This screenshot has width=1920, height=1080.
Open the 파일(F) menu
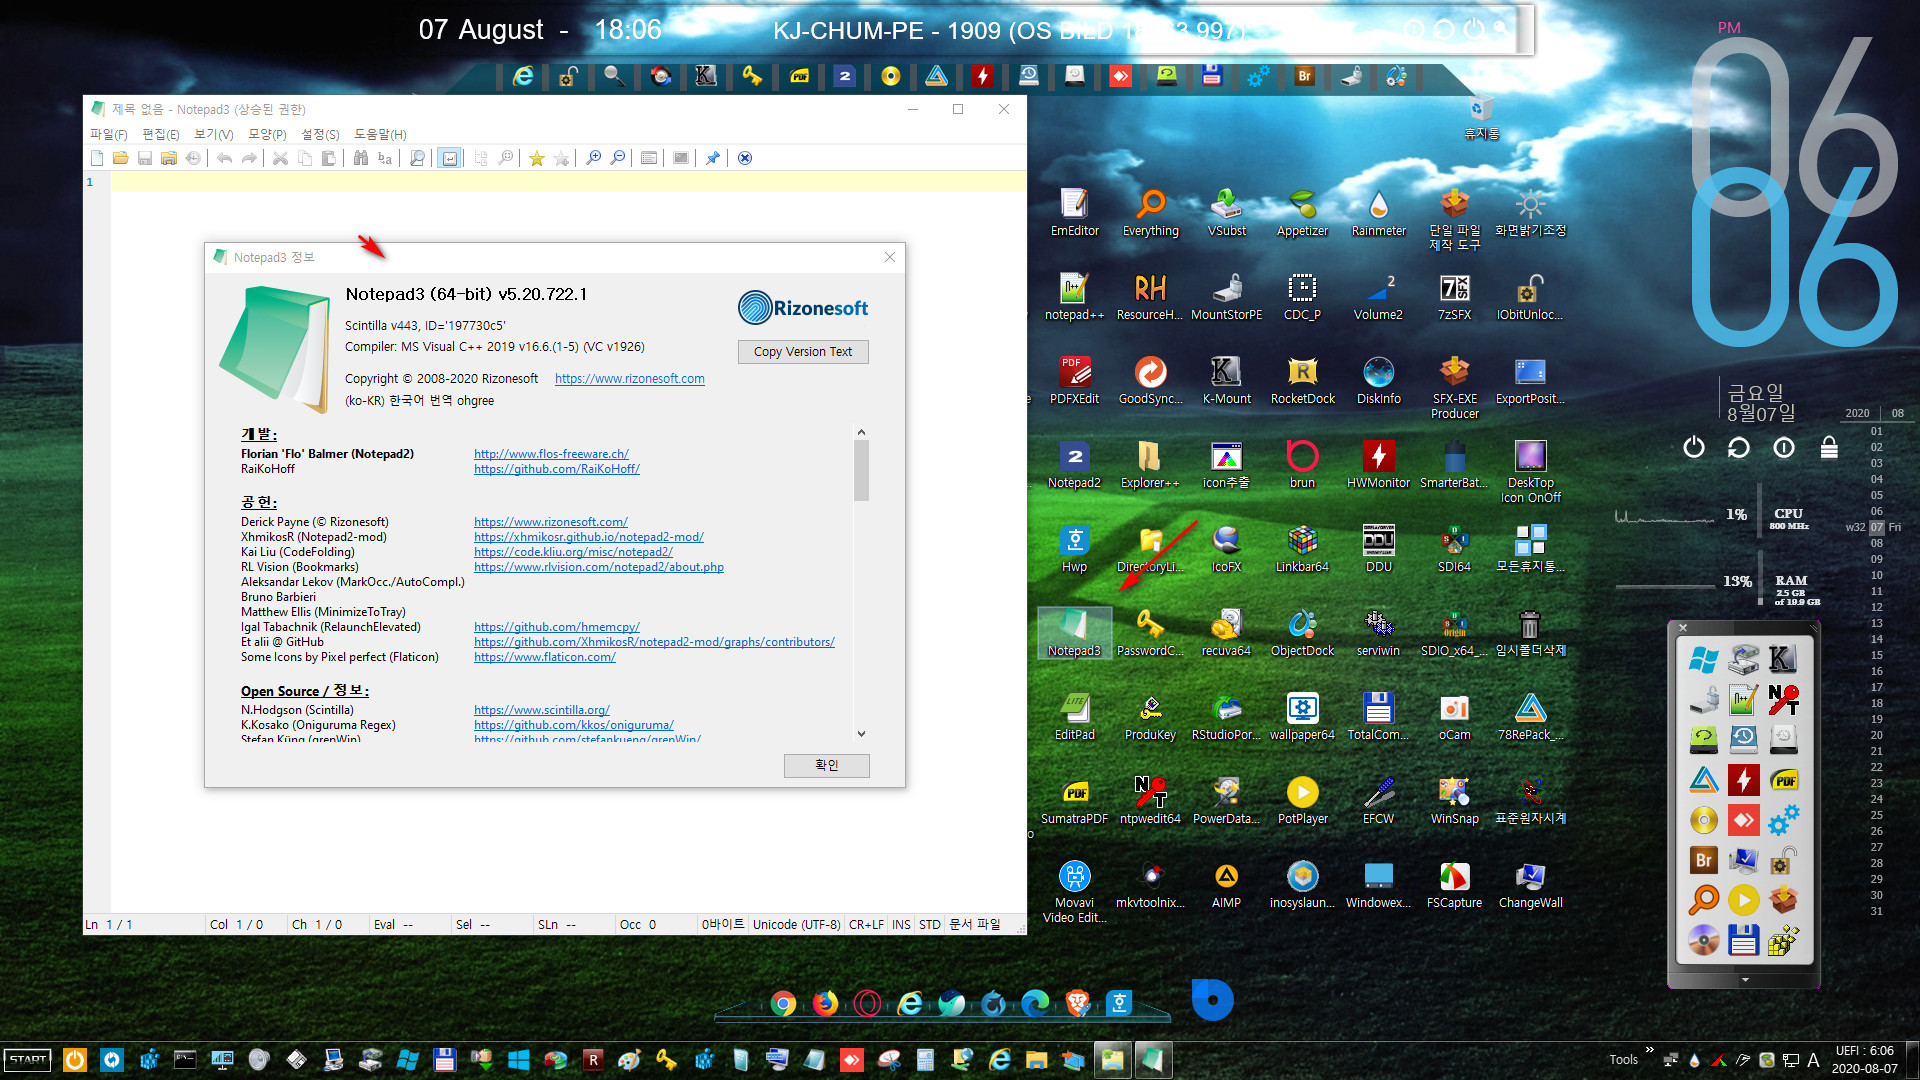(109, 134)
